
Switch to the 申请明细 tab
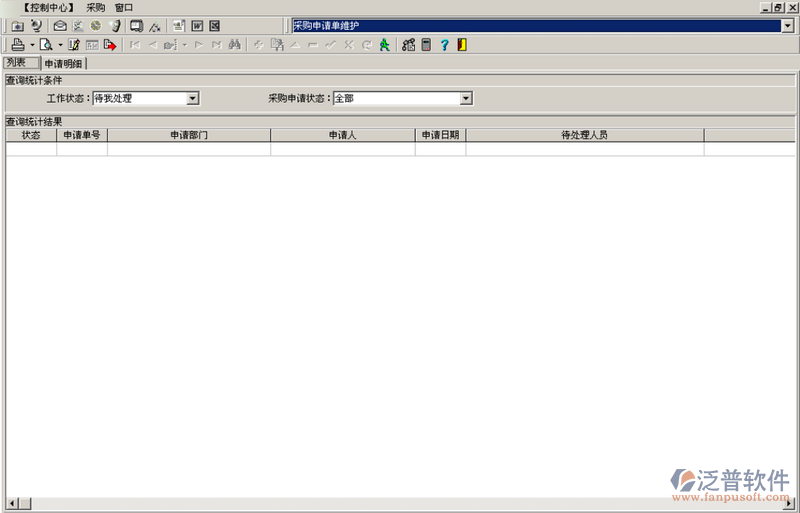[63, 64]
